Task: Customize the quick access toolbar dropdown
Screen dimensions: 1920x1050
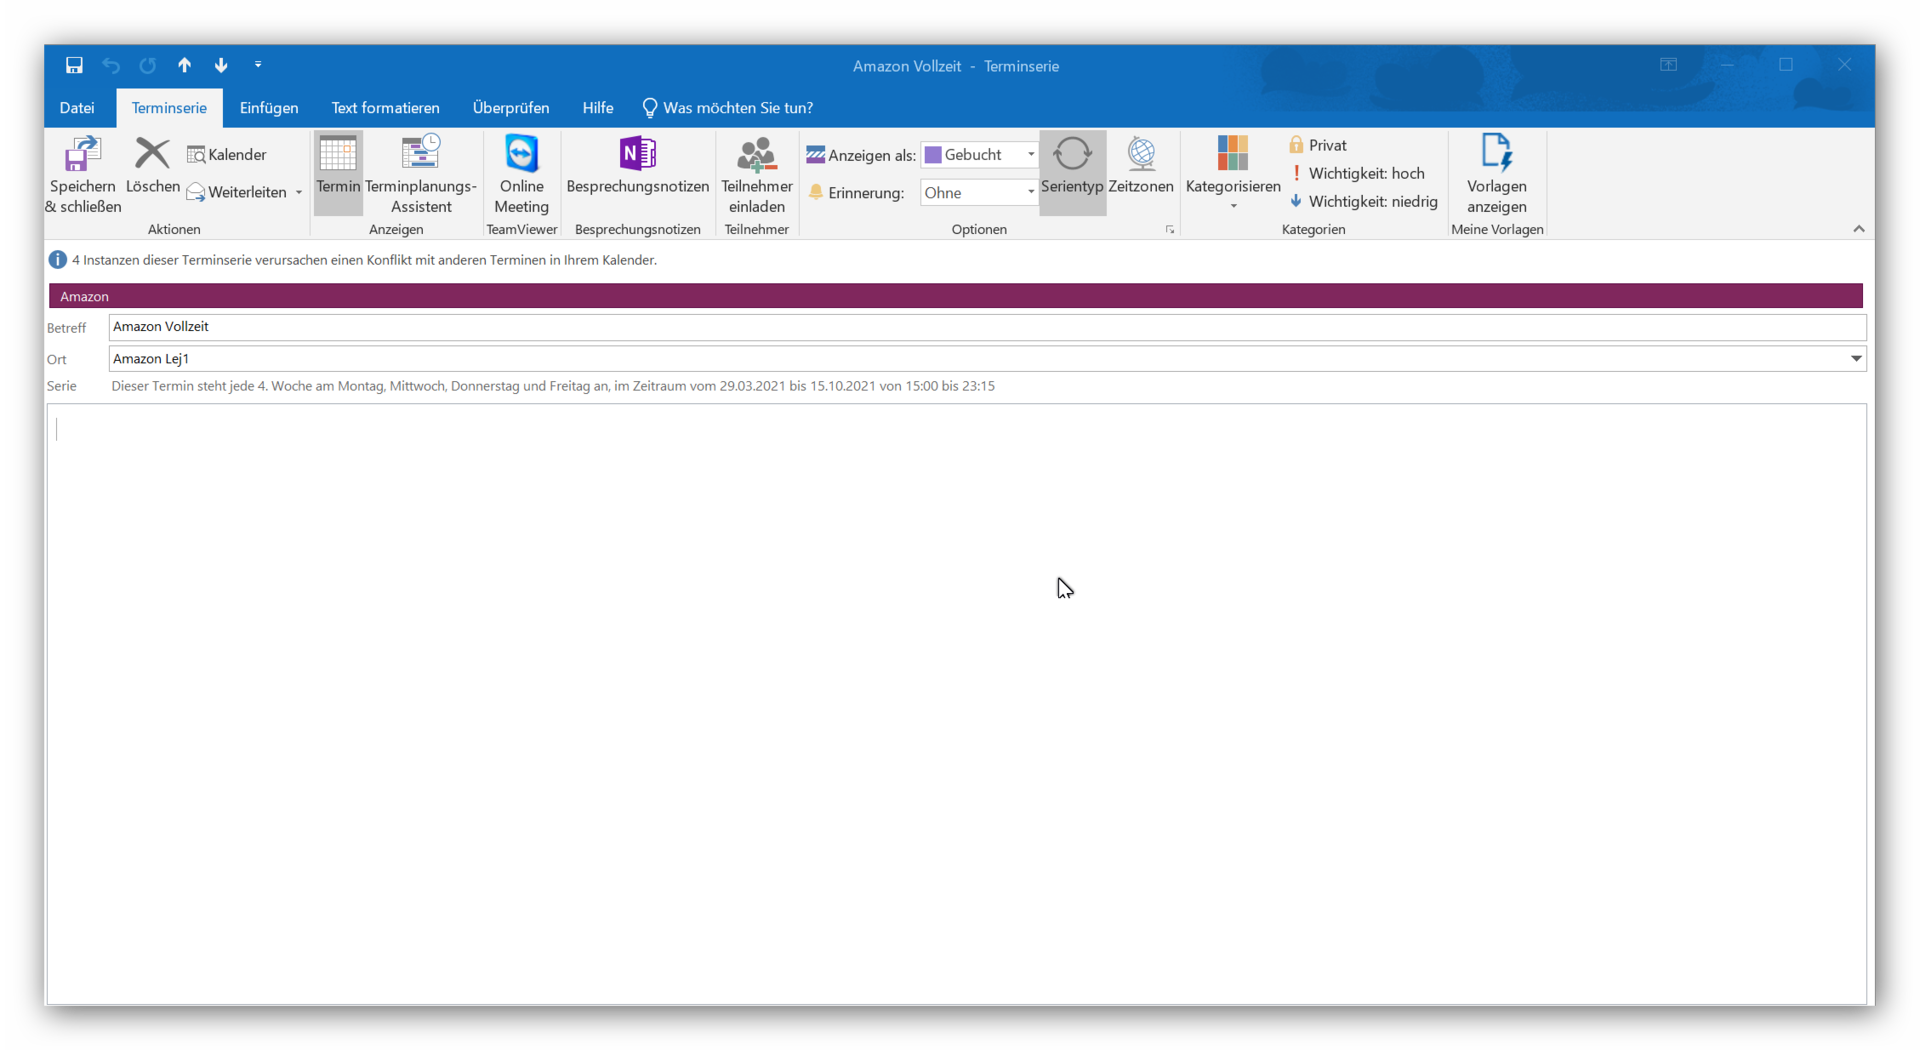Action: click(258, 65)
